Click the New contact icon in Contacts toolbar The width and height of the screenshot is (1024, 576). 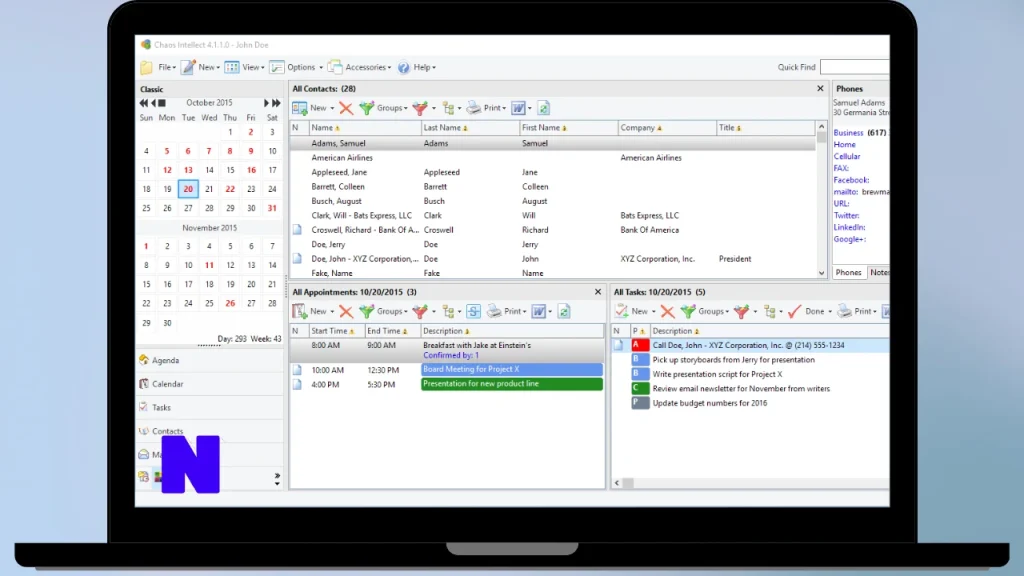click(300, 108)
